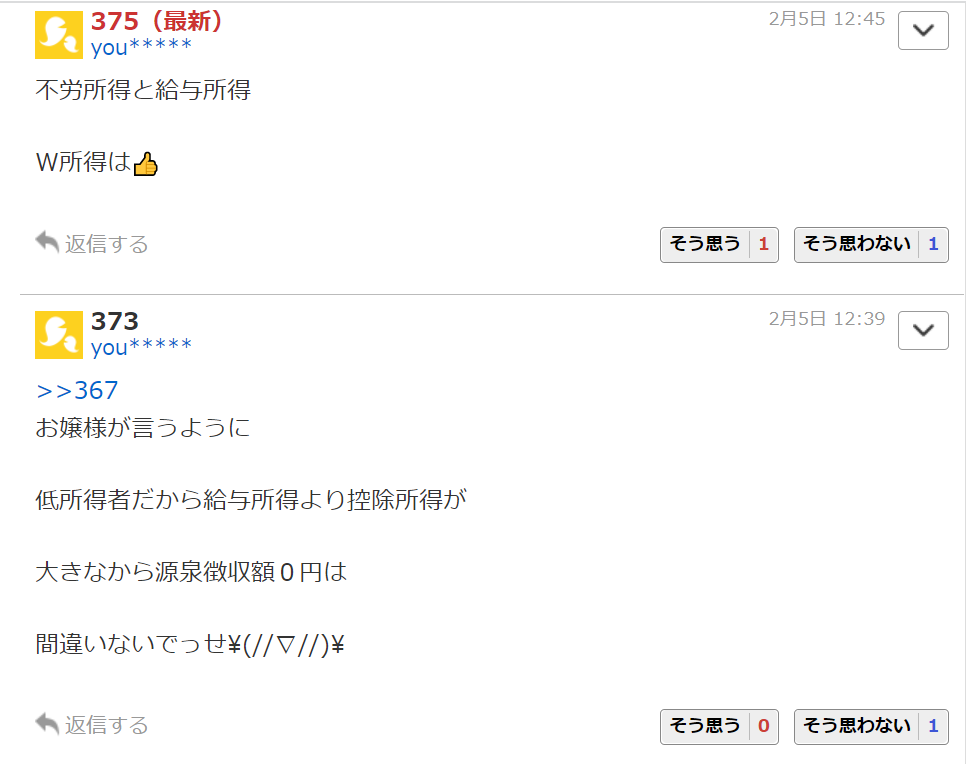Click the avatar icon of post 373
This screenshot has width=966, height=764.
59,335
